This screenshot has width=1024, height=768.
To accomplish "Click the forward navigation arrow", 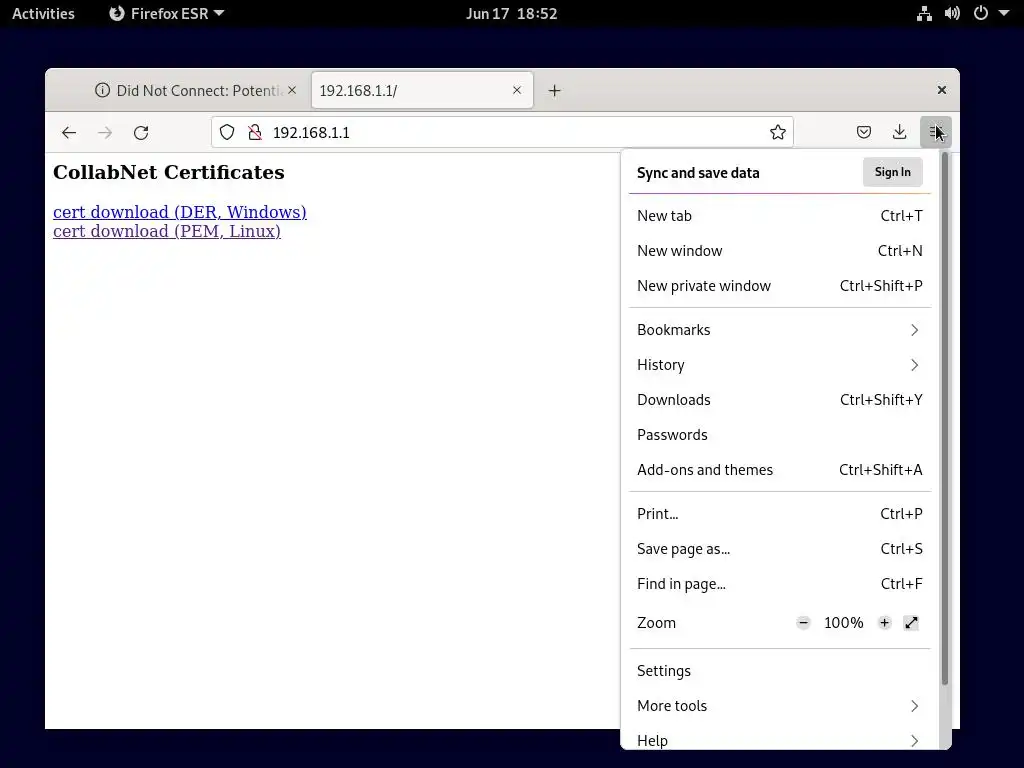I will coord(104,133).
